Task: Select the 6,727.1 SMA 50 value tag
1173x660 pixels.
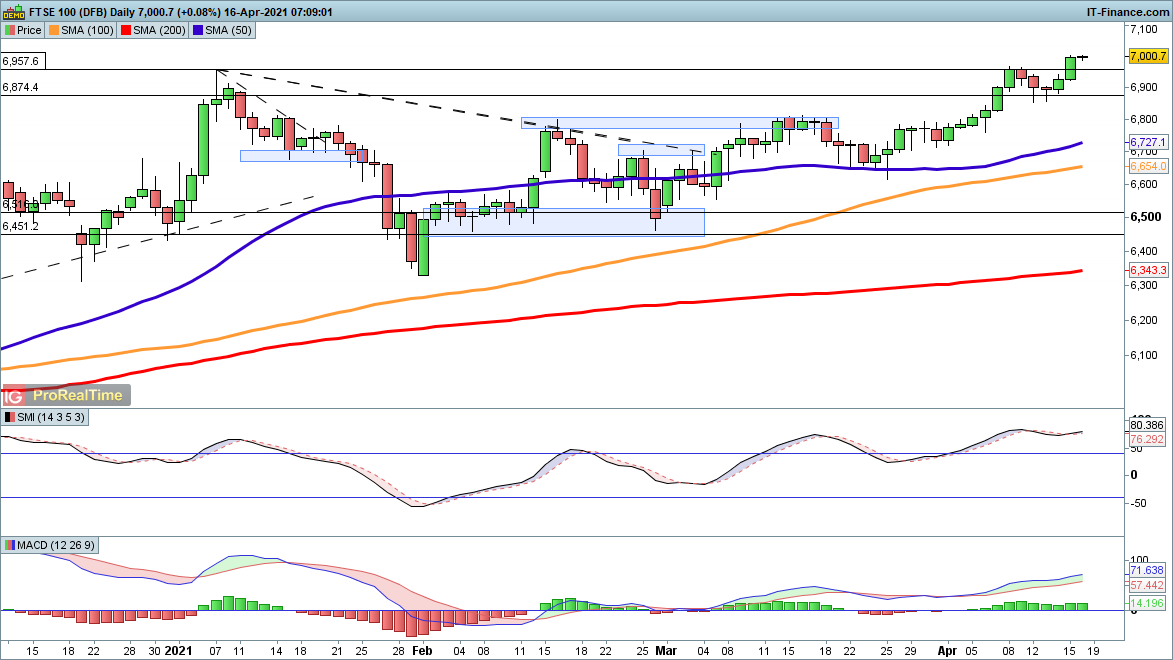Action: [1148, 143]
